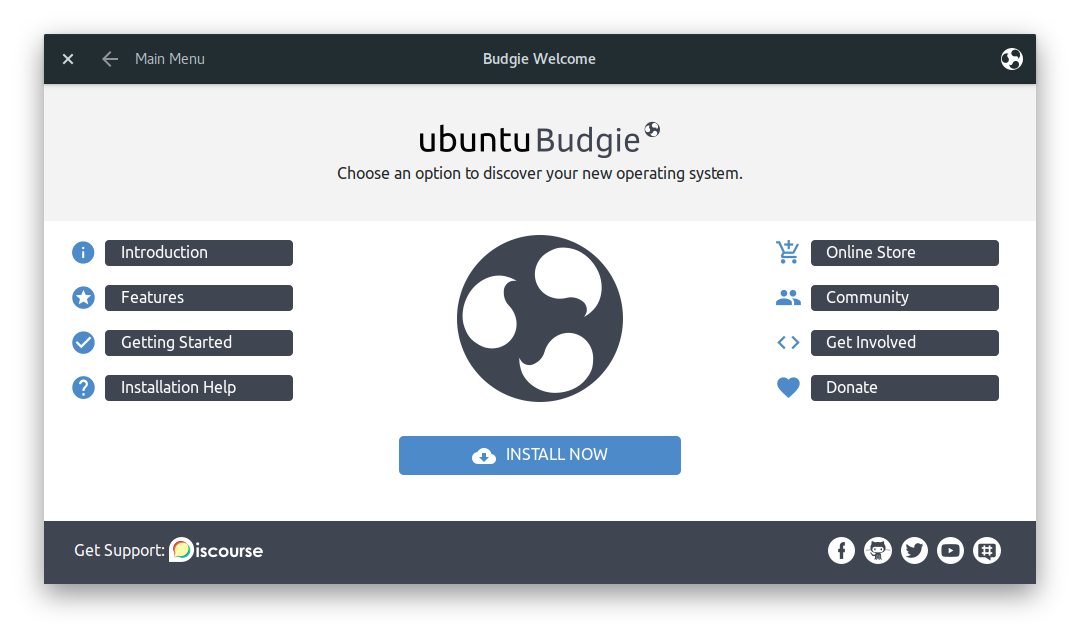Click the heart icon beside Donate
This screenshot has width=1084, height=642.
click(788, 388)
